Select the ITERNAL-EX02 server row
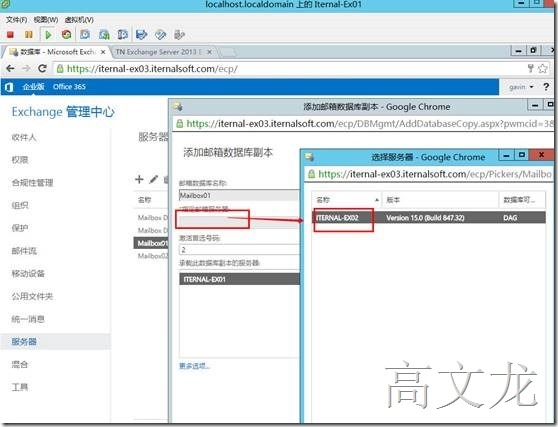558x427 pixels. pyautogui.click(x=429, y=218)
